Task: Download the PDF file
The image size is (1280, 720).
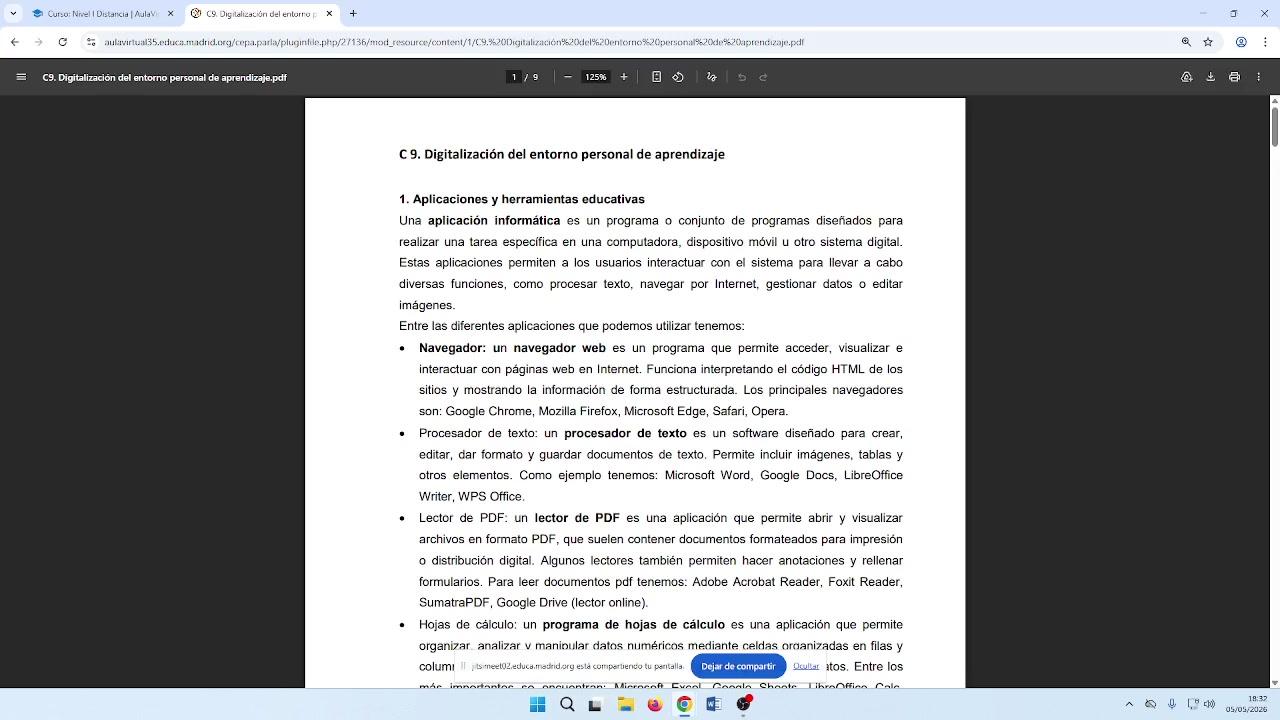Action: [x=1211, y=77]
